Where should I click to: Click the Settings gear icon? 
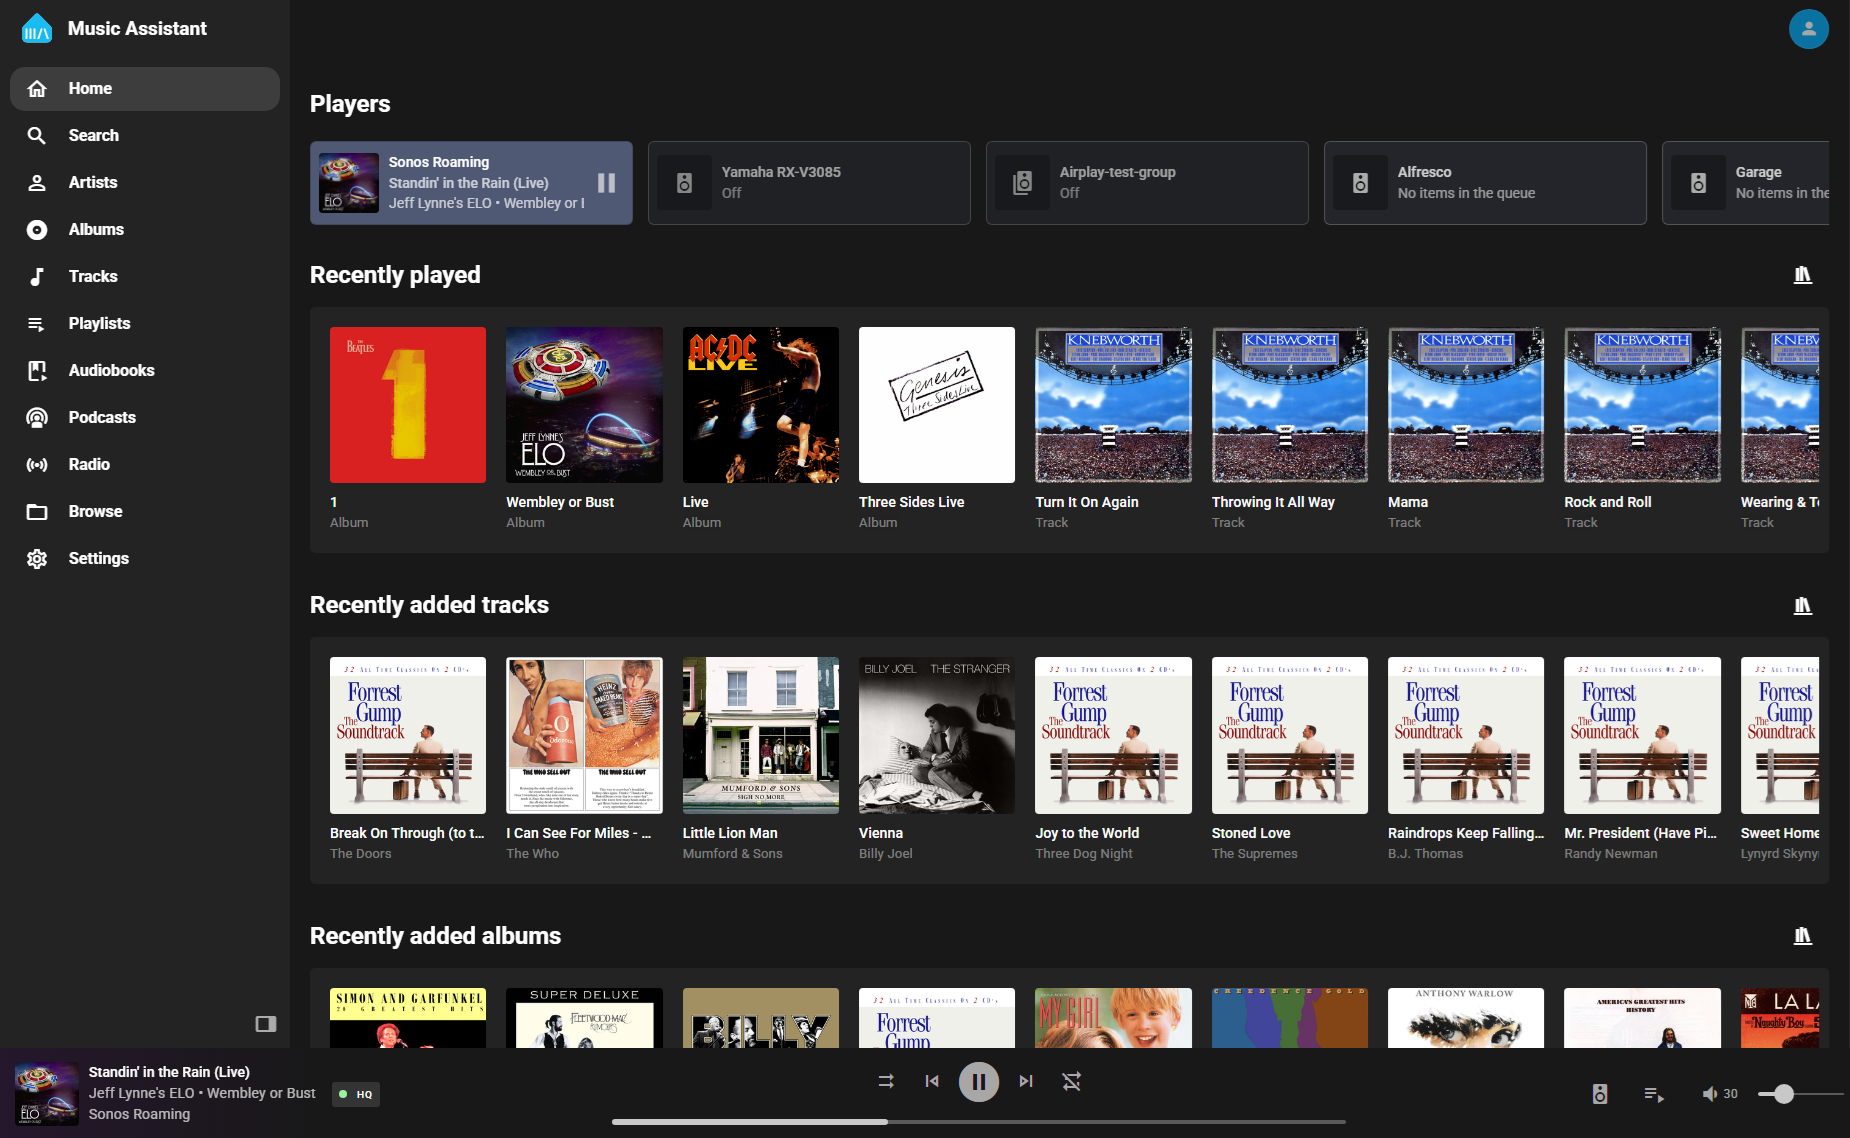tap(37, 559)
